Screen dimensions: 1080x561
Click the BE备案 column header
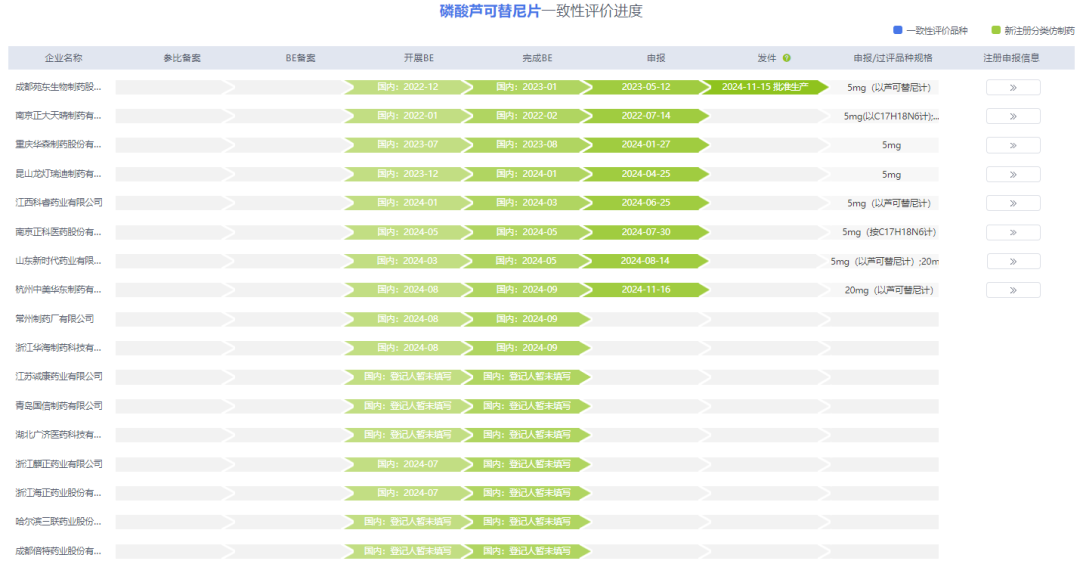pyautogui.click(x=300, y=58)
